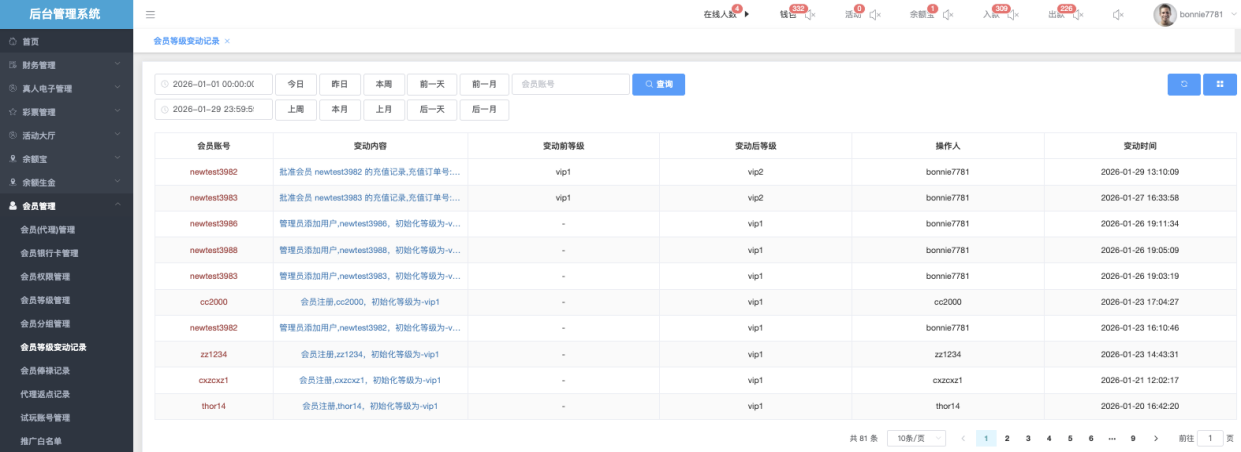
Task: Collapse the sidebar with the hamburger icon
Action: pos(150,15)
